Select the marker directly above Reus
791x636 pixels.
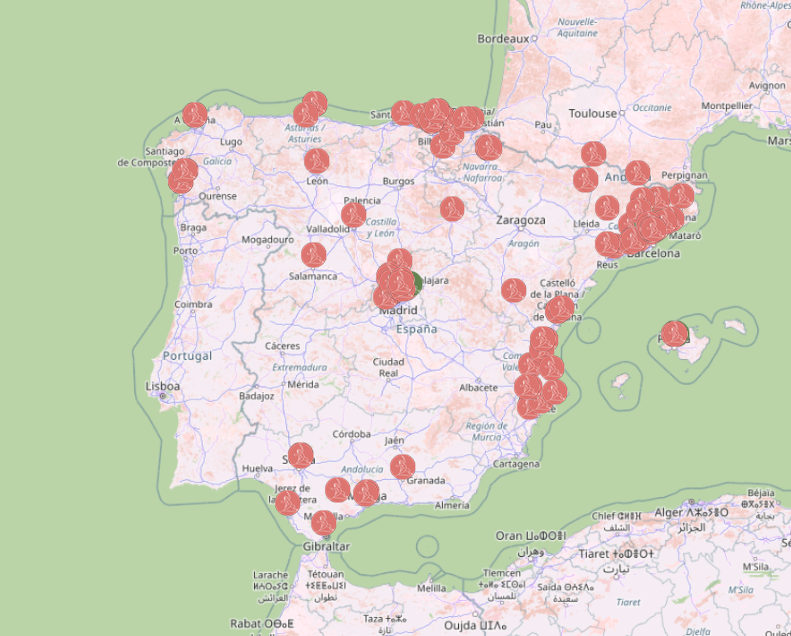click(608, 243)
